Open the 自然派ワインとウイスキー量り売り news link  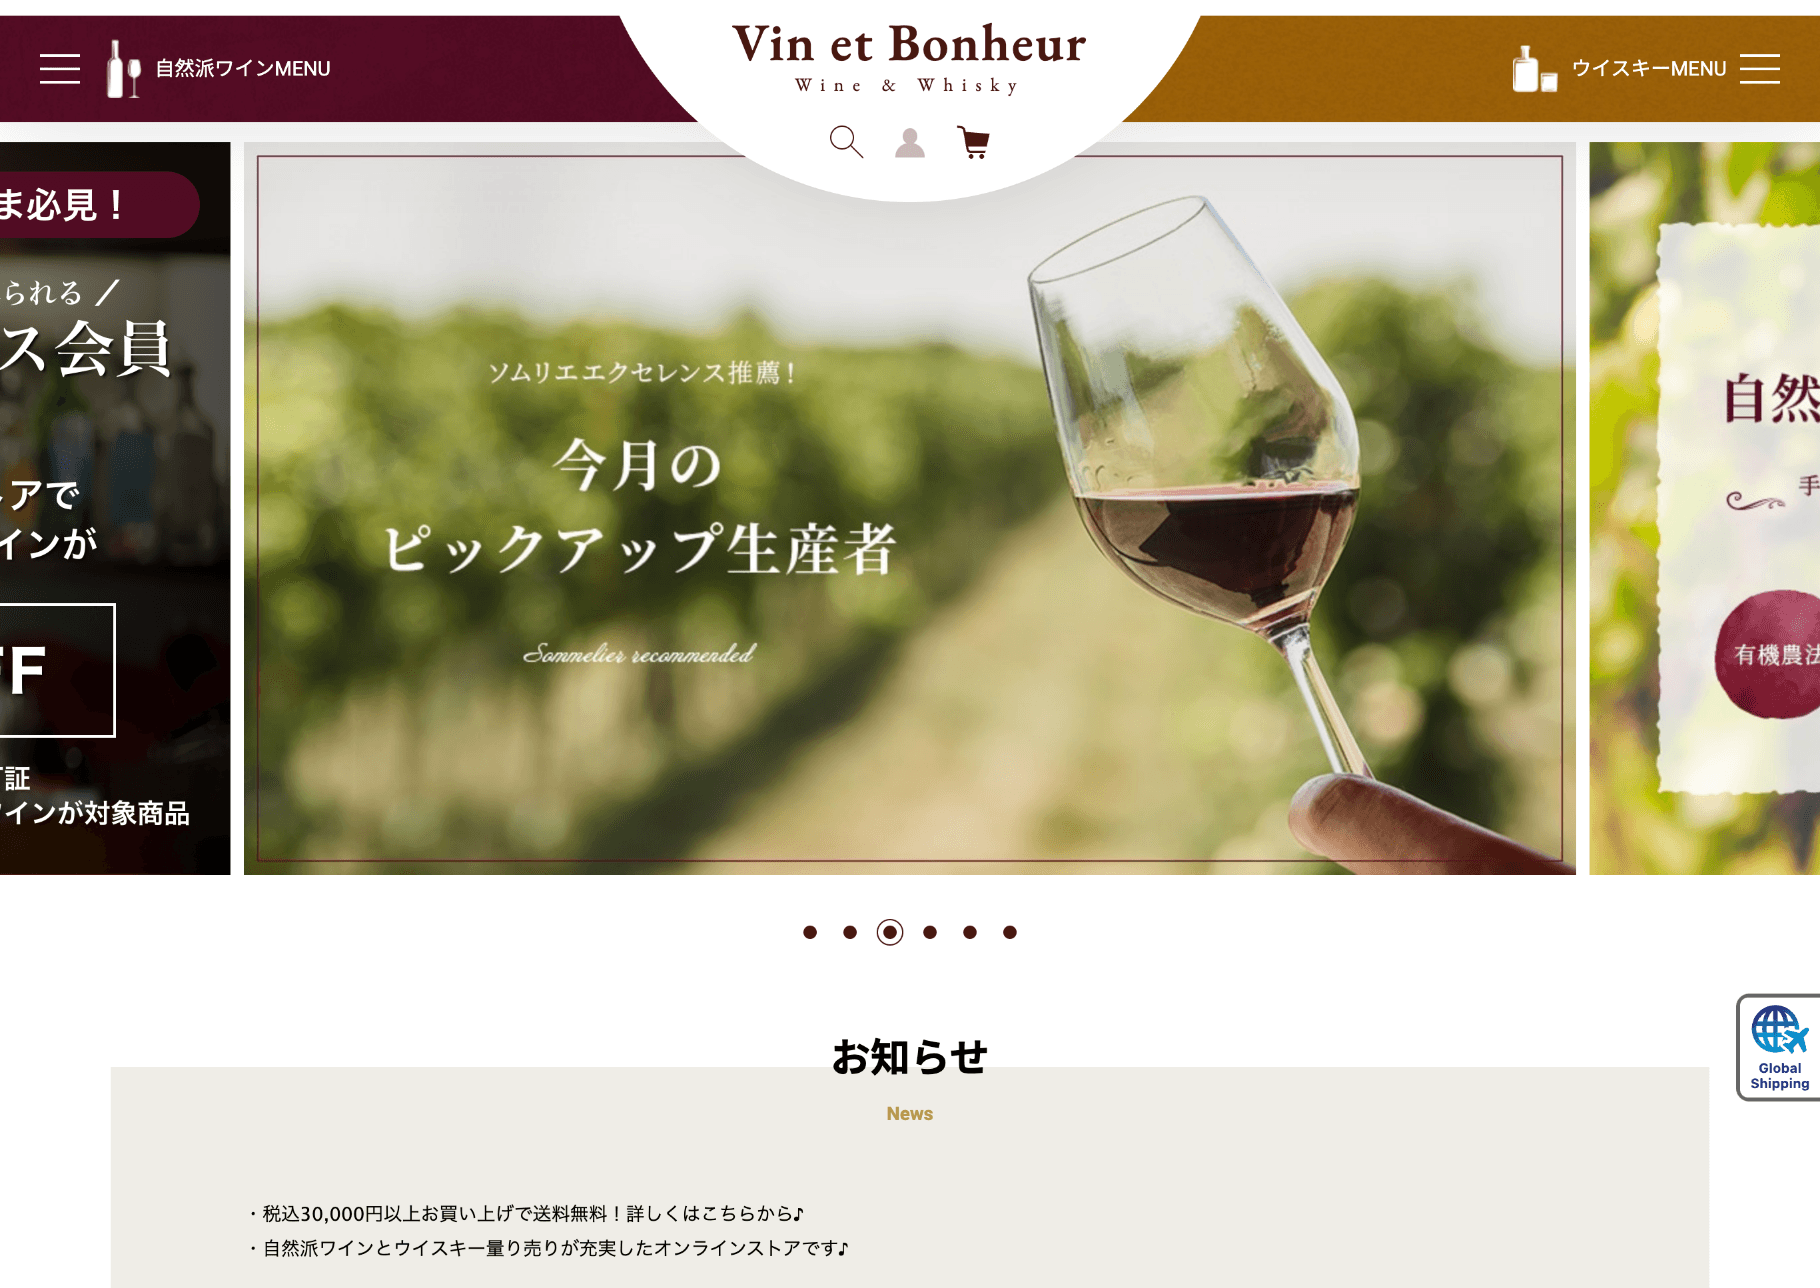tap(548, 1248)
